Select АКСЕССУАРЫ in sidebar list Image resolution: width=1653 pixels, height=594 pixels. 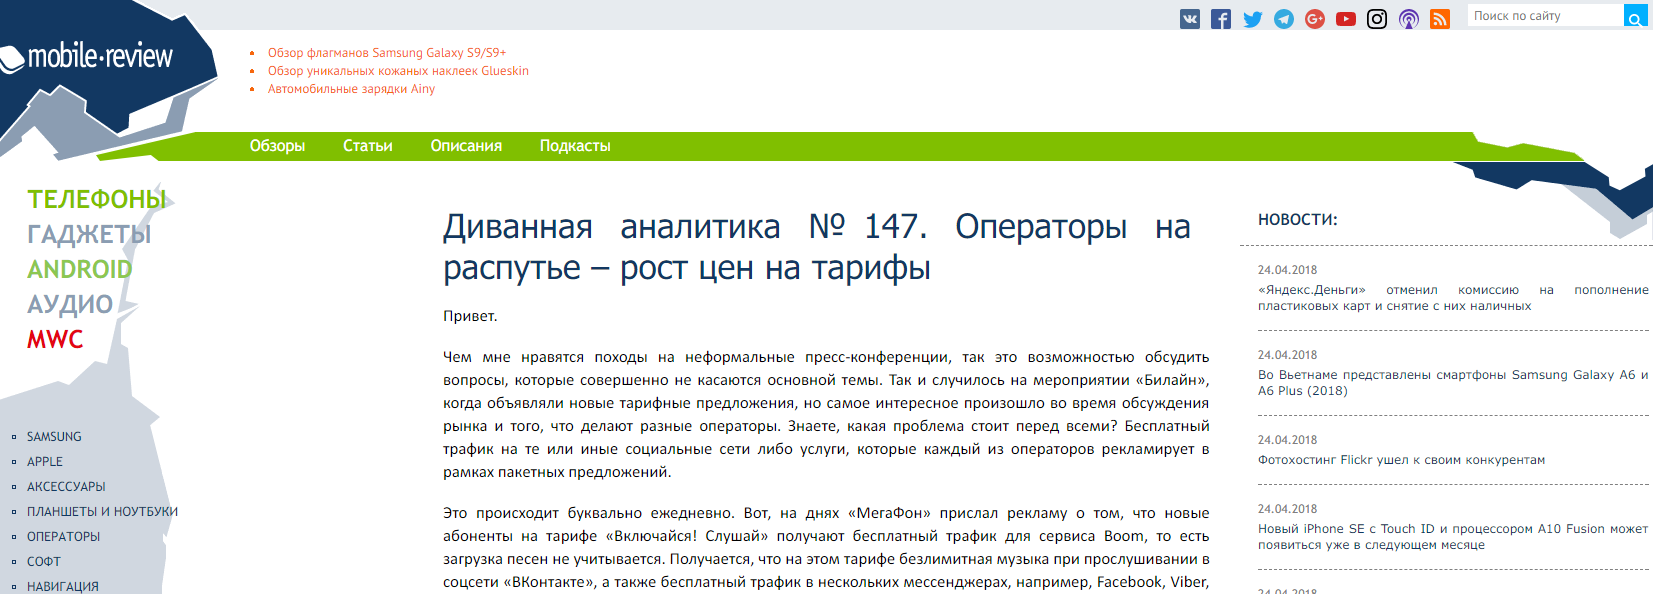[66, 487]
